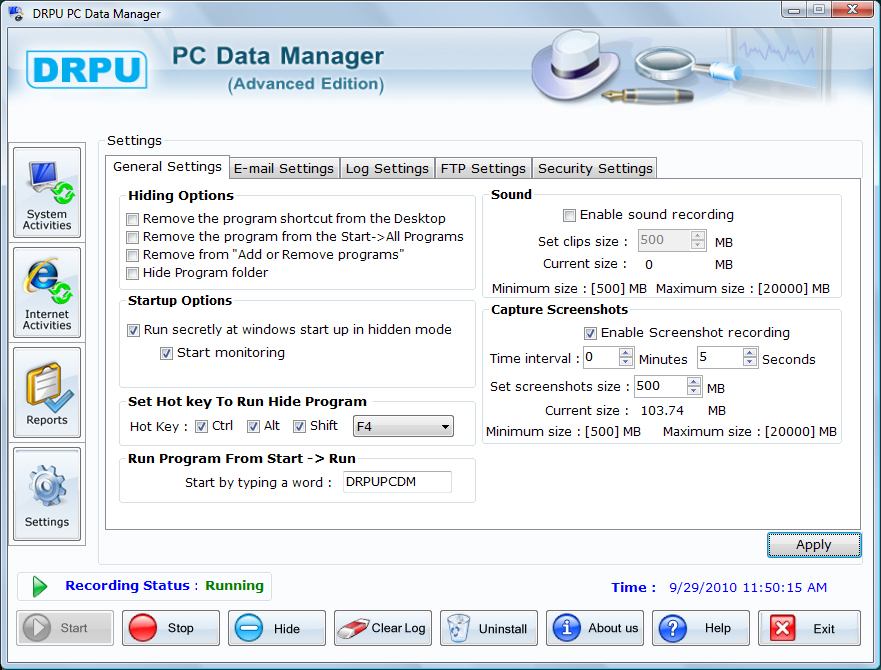Screen dimensions: 881x670
Task: Minimize the DRPU PC Data Manager window
Action: [x=794, y=10]
